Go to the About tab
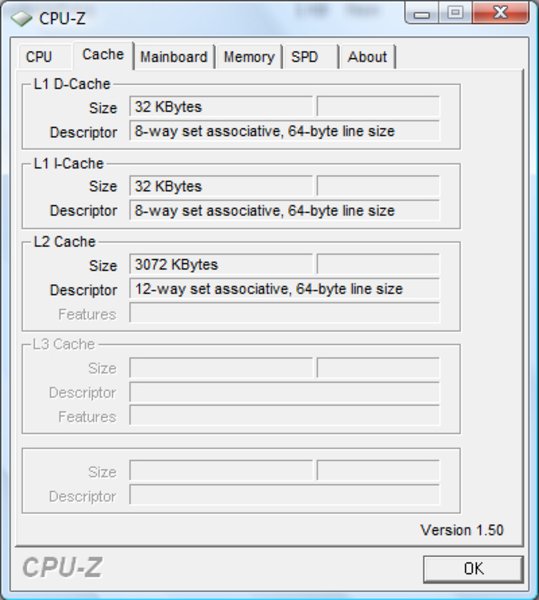This screenshot has width=539, height=600. pyautogui.click(x=367, y=57)
